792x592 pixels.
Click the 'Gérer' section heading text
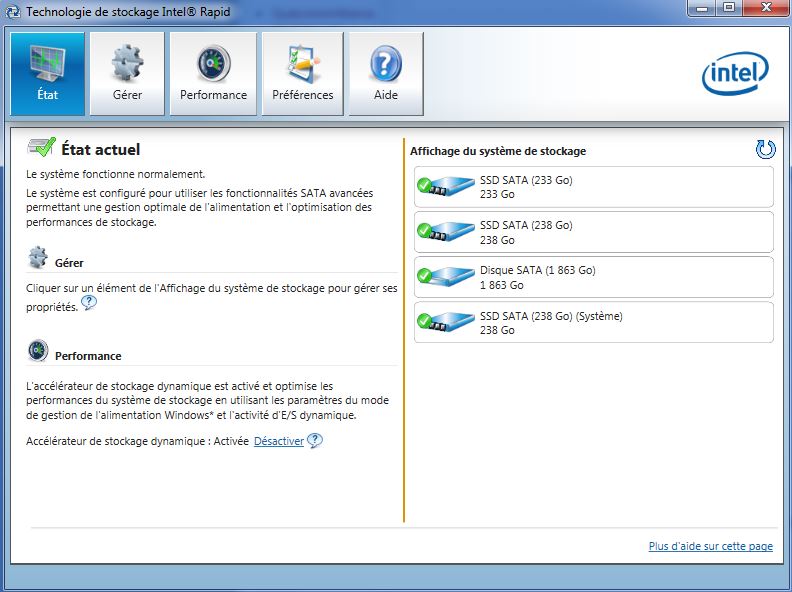click(69, 263)
